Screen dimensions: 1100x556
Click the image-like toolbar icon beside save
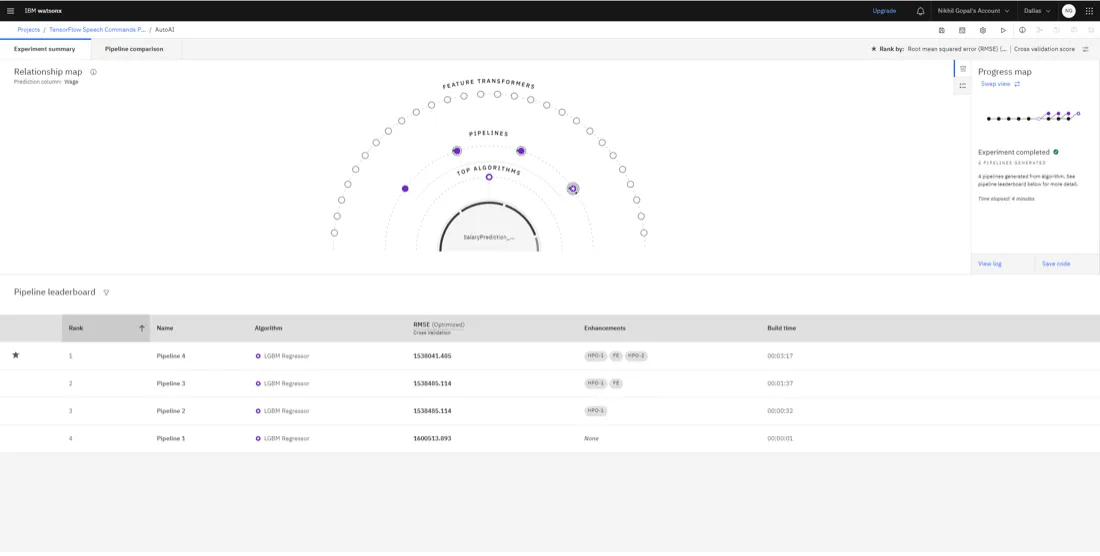coord(962,30)
